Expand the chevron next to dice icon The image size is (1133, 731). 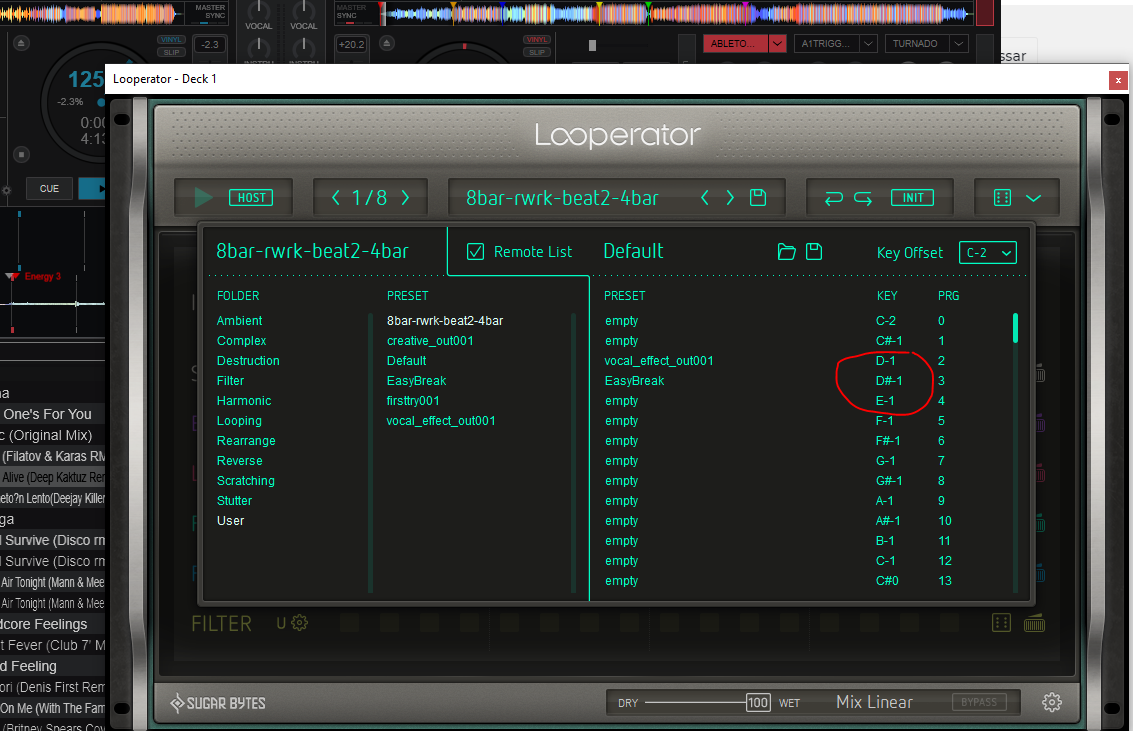click(x=1033, y=198)
